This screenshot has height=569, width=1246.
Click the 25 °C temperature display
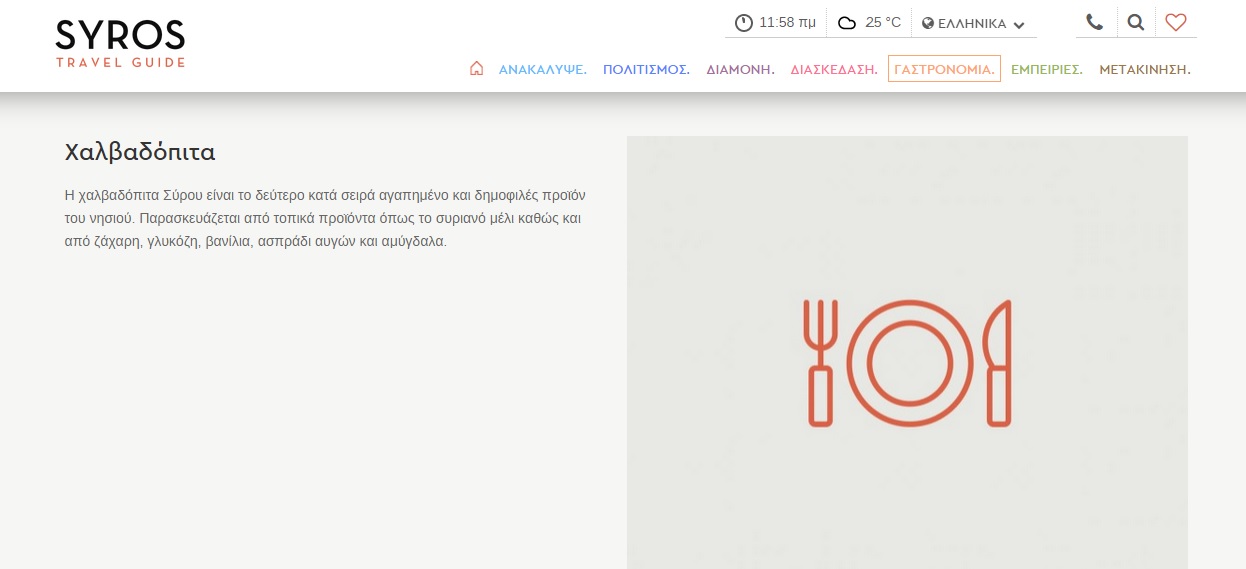point(883,23)
